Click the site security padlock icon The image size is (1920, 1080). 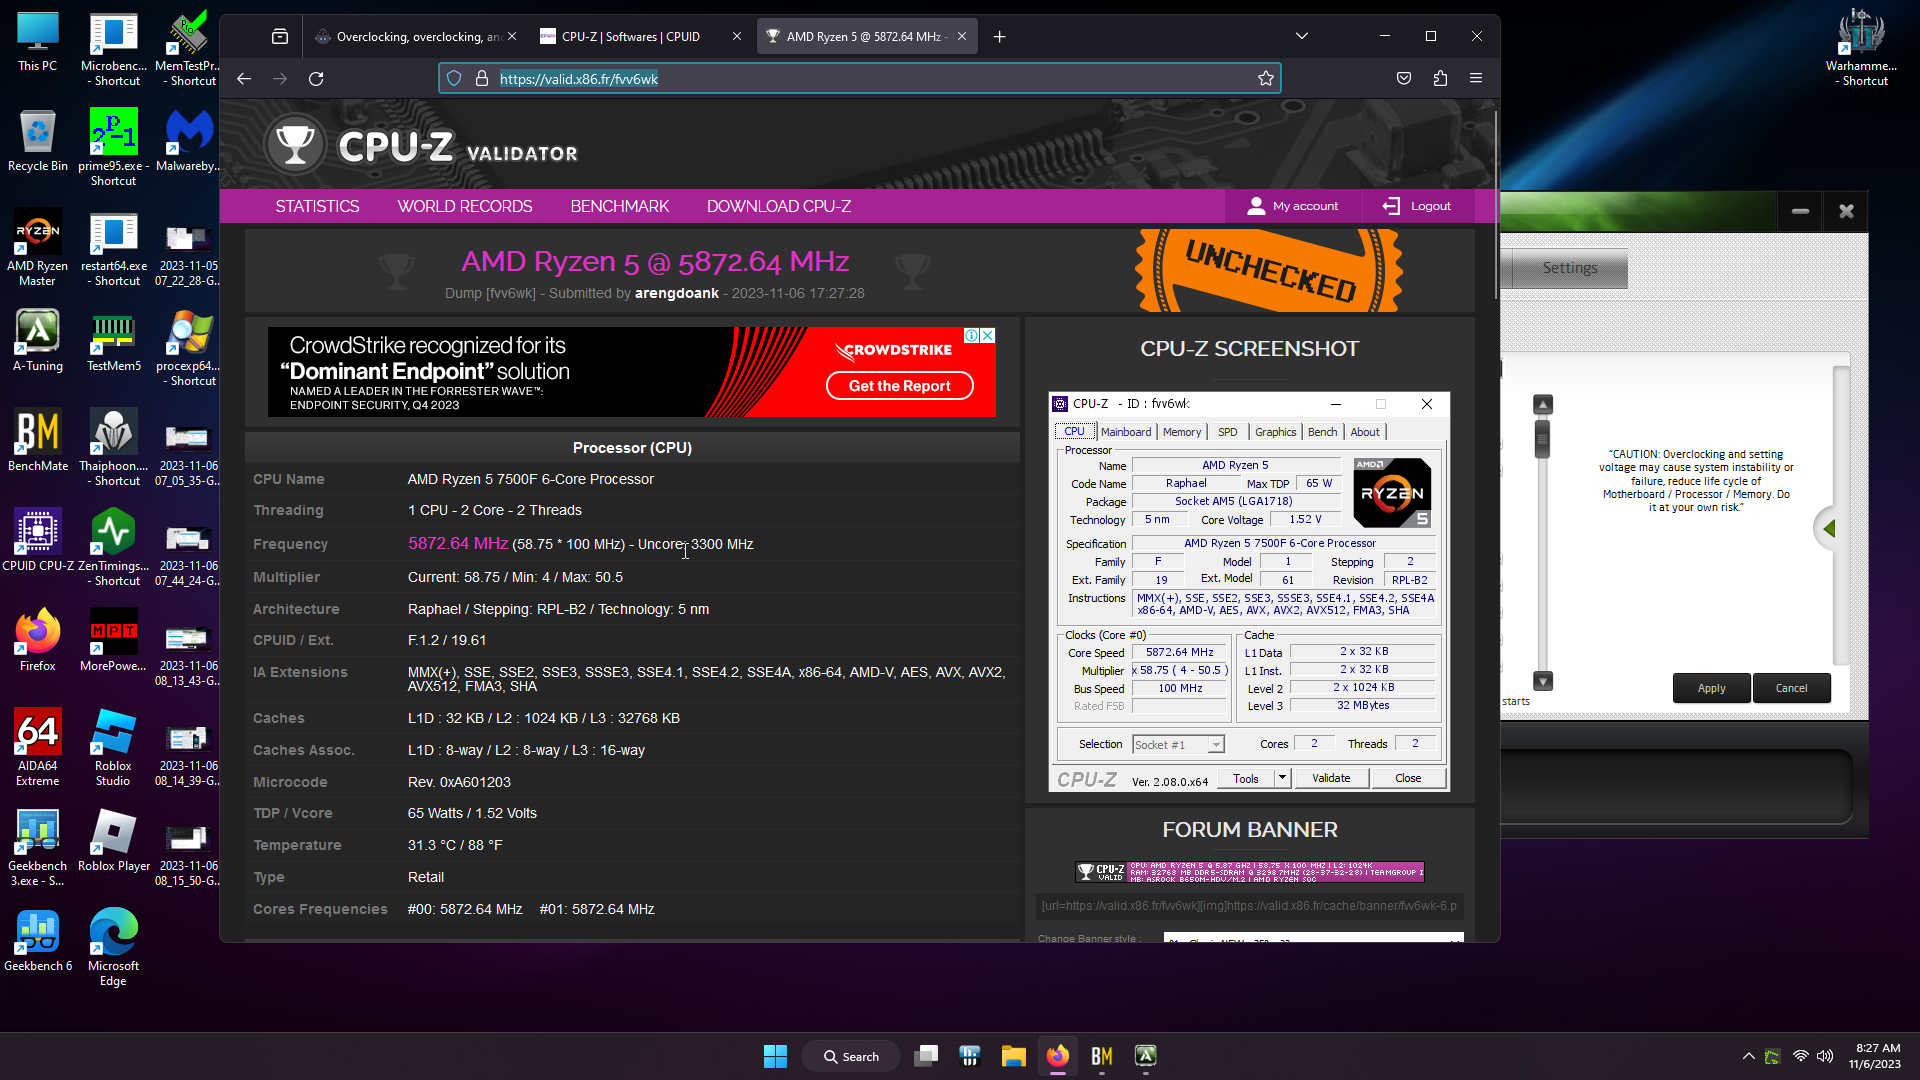point(481,78)
